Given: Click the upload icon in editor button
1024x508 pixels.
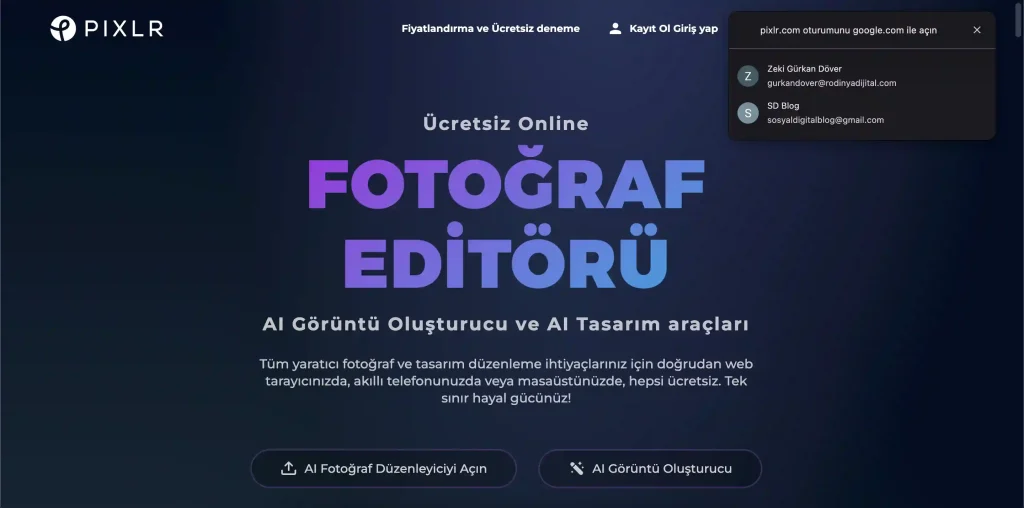Looking at the screenshot, I should click(x=289, y=468).
